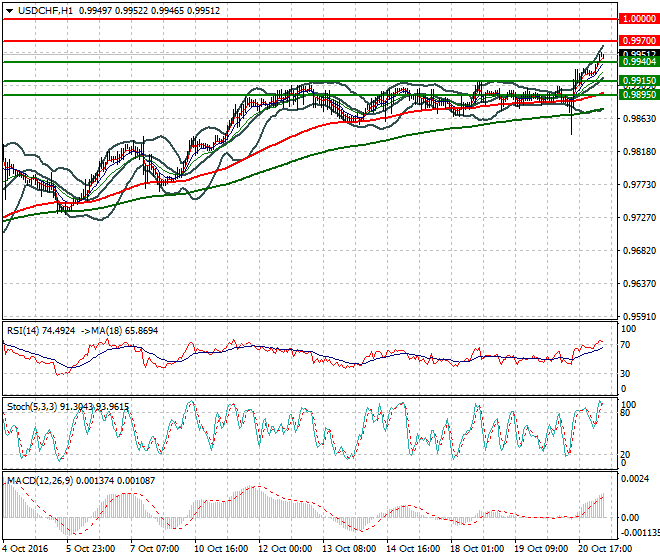660x560 pixels.
Task: Click the 0.0024 MACD scale value
Action: pyautogui.click(x=635, y=479)
